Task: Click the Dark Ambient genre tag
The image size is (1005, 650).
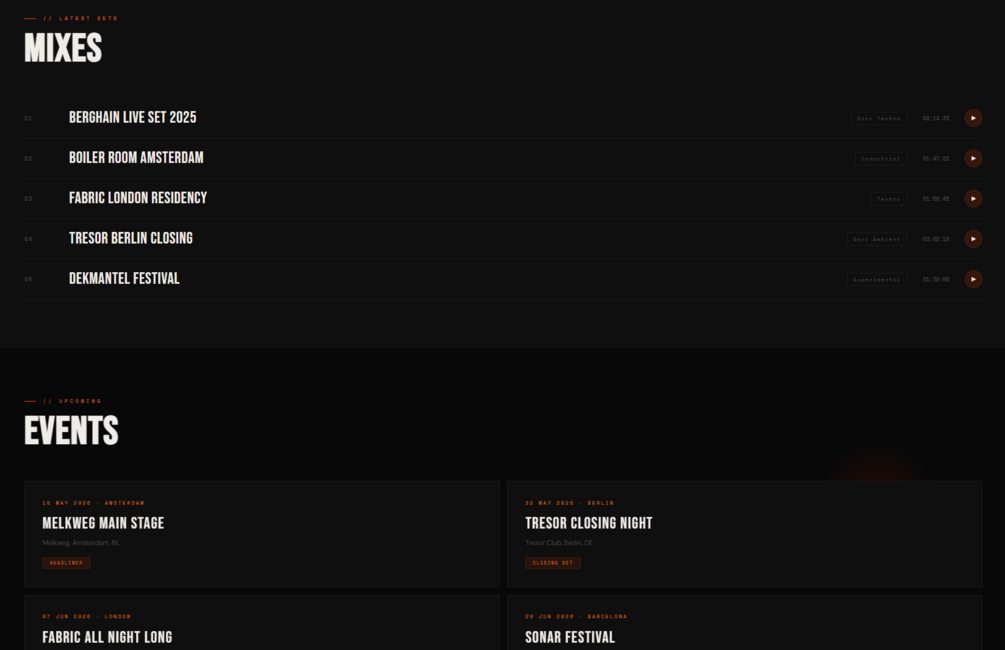Action: [x=877, y=240]
